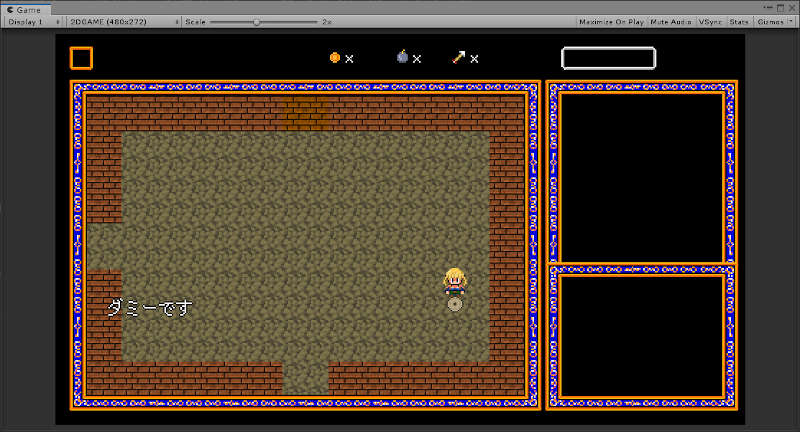
Task: Toggle Maximize On Play
Action: [x=611, y=22]
